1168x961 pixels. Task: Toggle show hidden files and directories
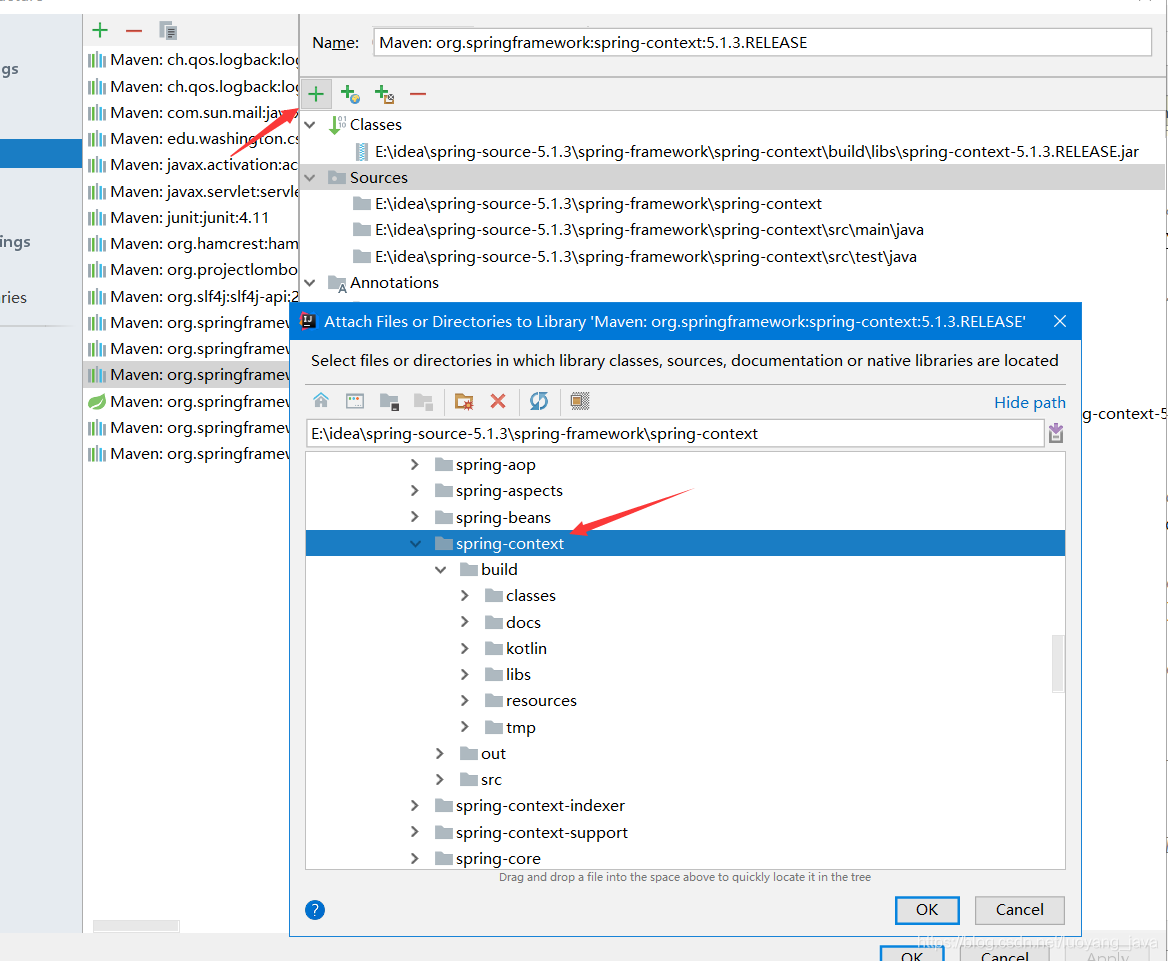[x=580, y=402]
